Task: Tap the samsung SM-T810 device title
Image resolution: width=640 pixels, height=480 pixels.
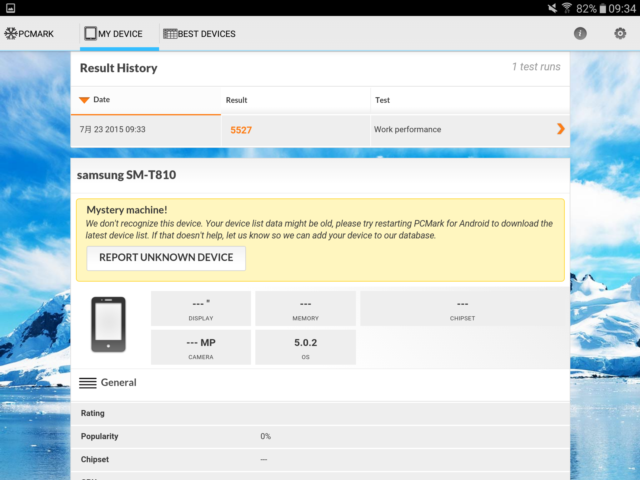Action: (127, 175)
